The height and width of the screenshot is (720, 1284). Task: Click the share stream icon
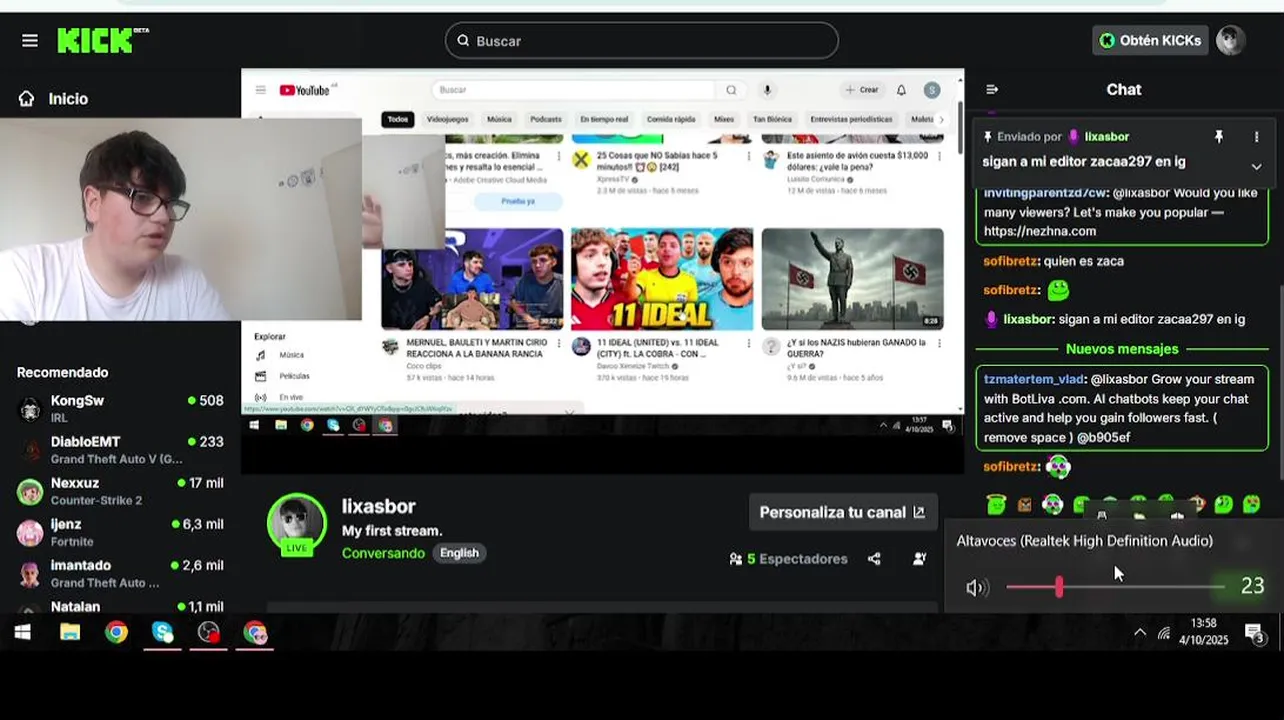pos(874,559)
